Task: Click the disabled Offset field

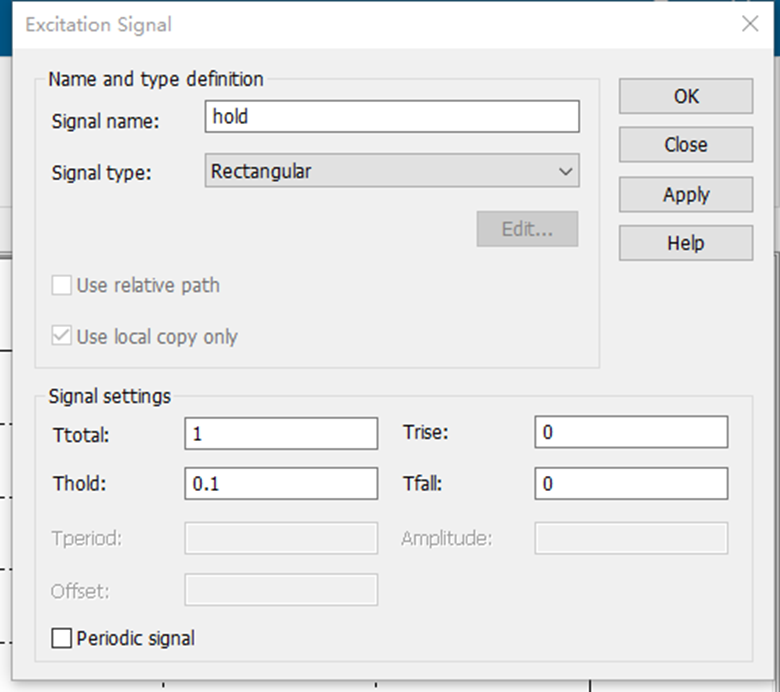Action: pyautogui.click(x=281, y=590)
